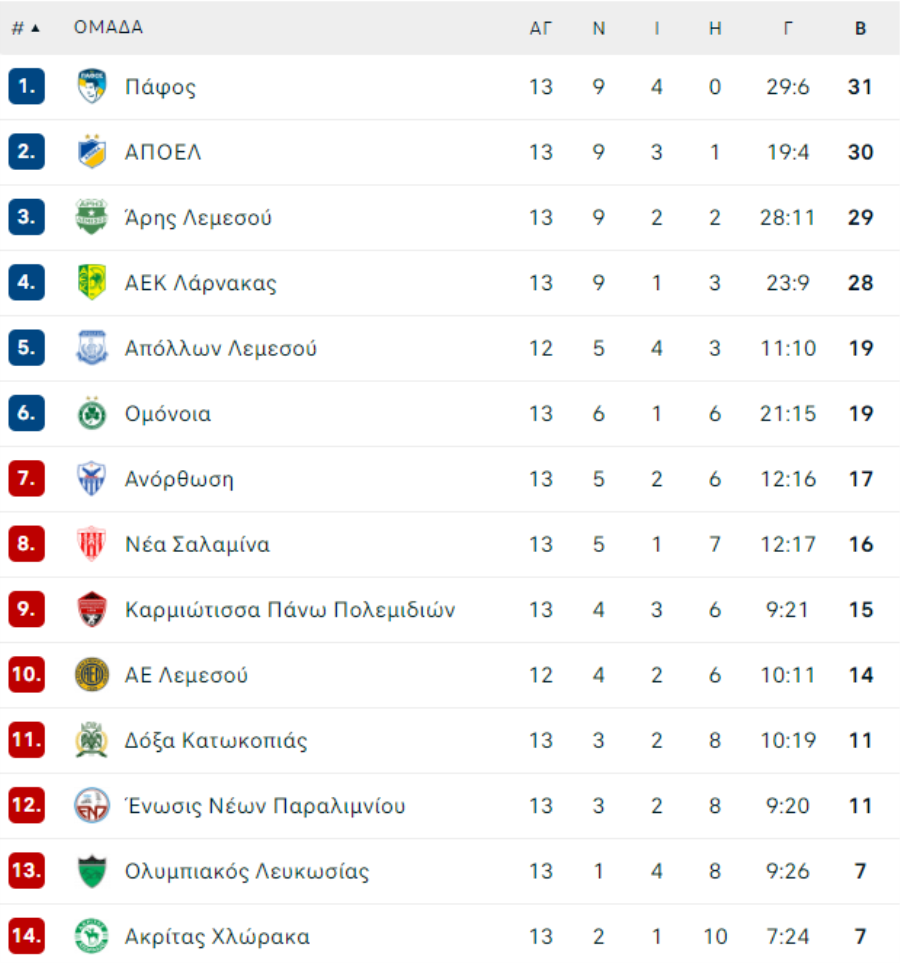Click the Πάφος team crest icon

[x=92, y=87]
